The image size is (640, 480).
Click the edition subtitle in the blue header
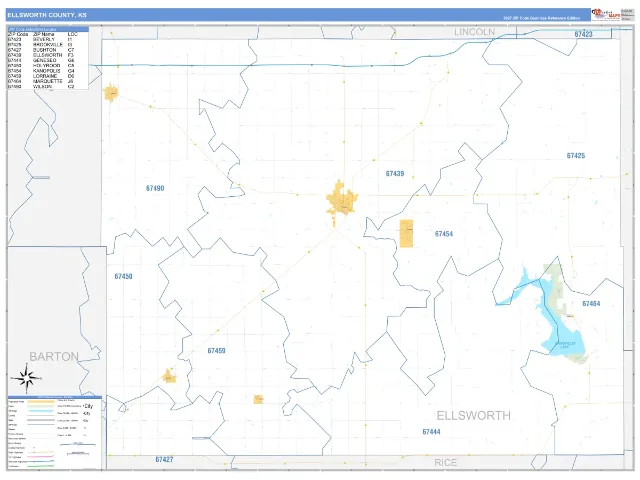(541, 18)
